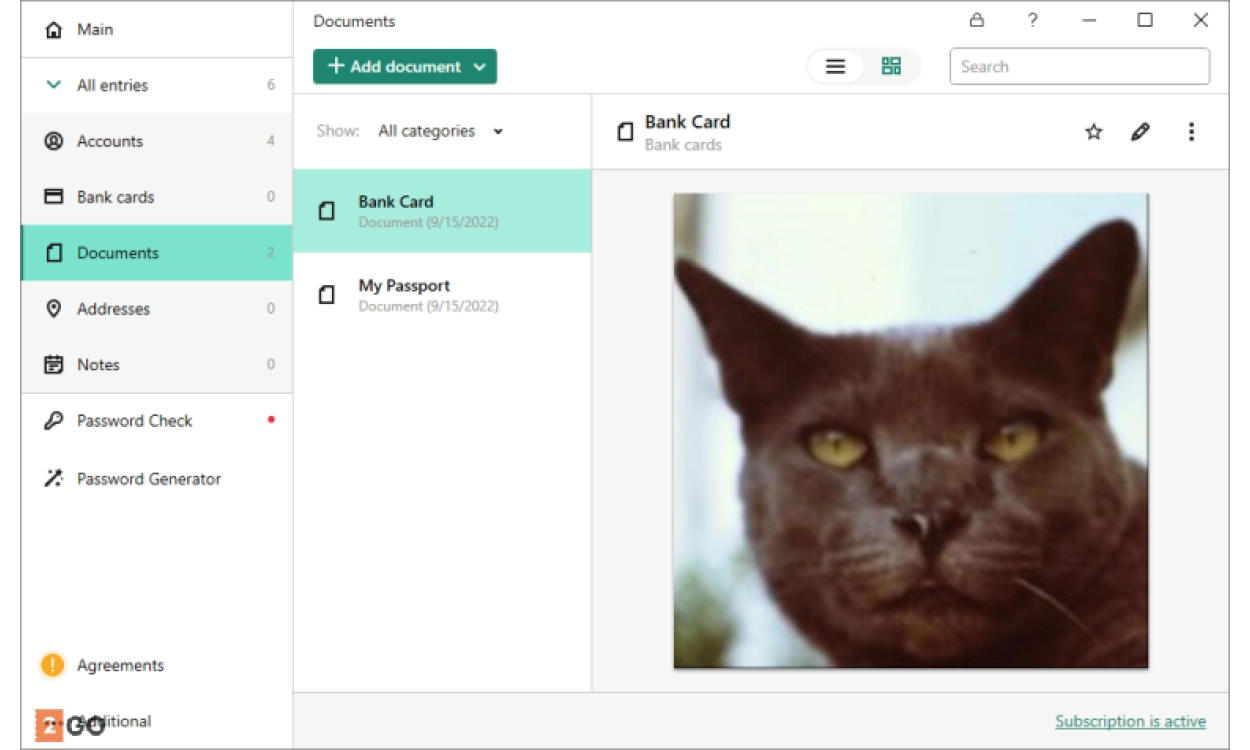Go to Accounts section
Viewport: 1250px width, 750px height.
click(x=110, y=141)
